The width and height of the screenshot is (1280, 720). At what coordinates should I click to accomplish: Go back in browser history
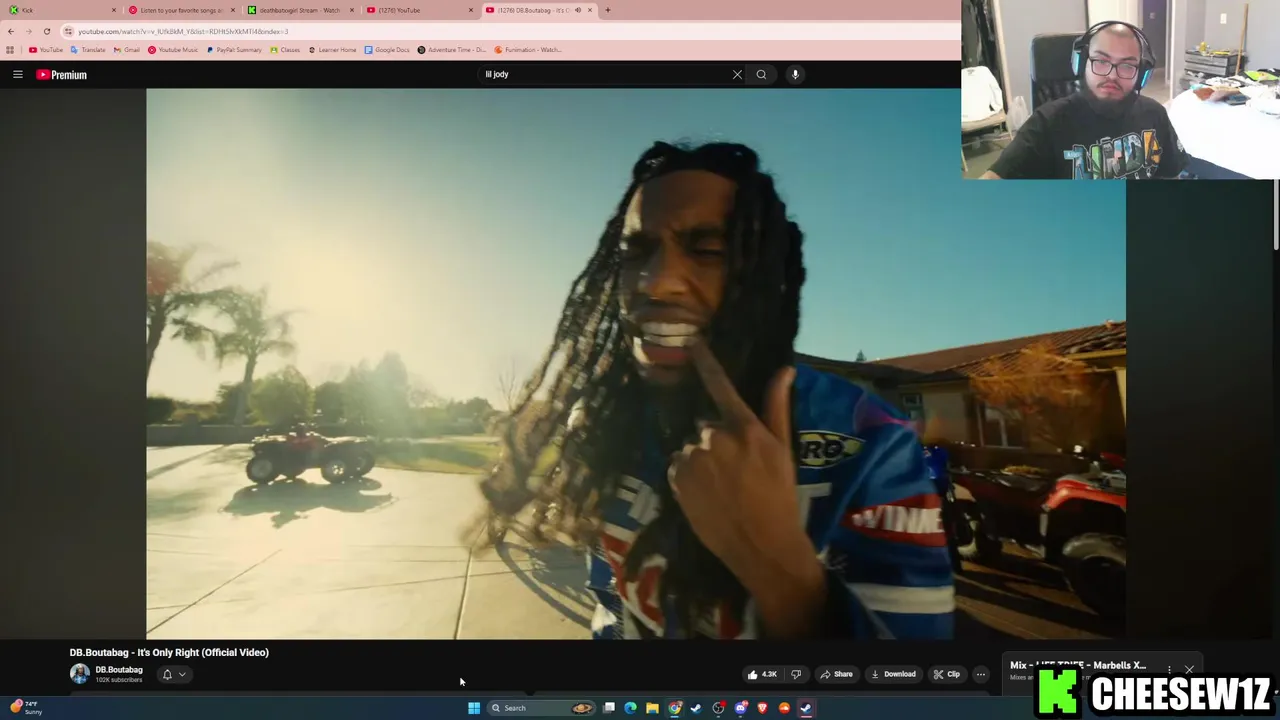pyautogui.click(x=10, y=31)
